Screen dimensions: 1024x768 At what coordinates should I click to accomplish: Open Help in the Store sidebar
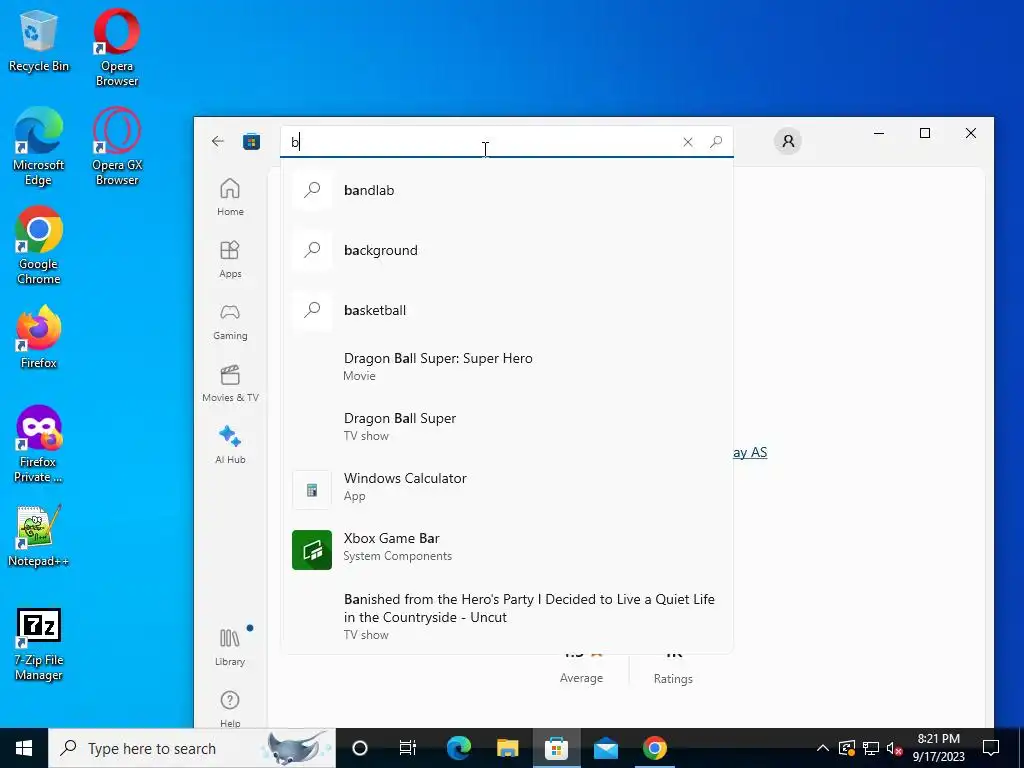[x=230, y=709]
